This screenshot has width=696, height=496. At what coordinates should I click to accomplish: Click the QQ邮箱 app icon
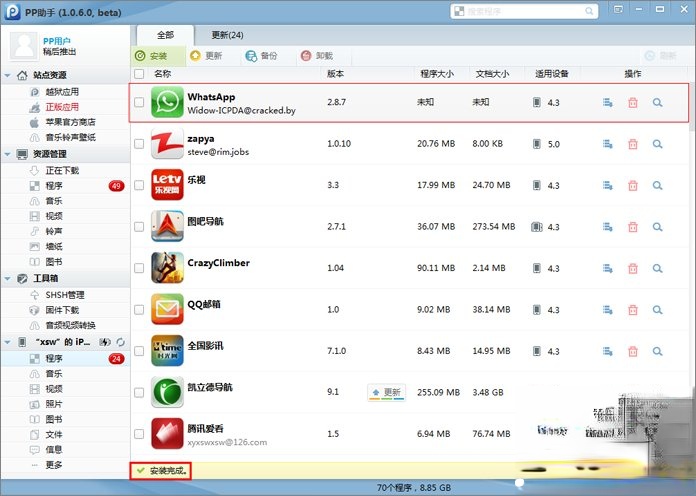pyautogui.click(x=167, y=309)
